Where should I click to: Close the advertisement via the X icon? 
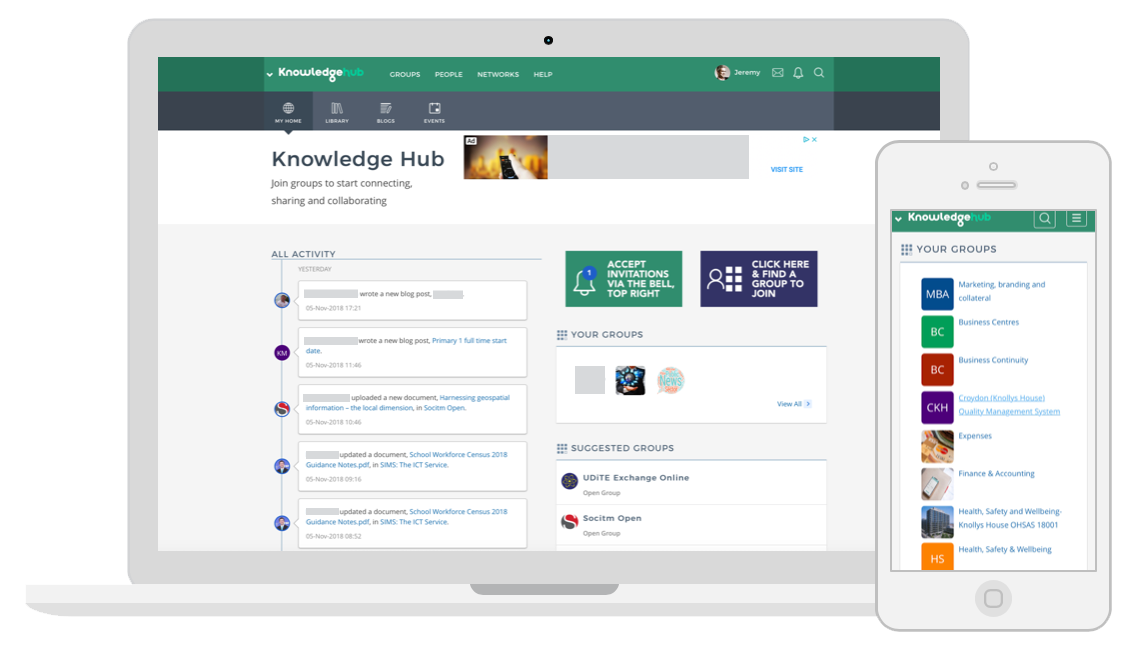point(814,139)
